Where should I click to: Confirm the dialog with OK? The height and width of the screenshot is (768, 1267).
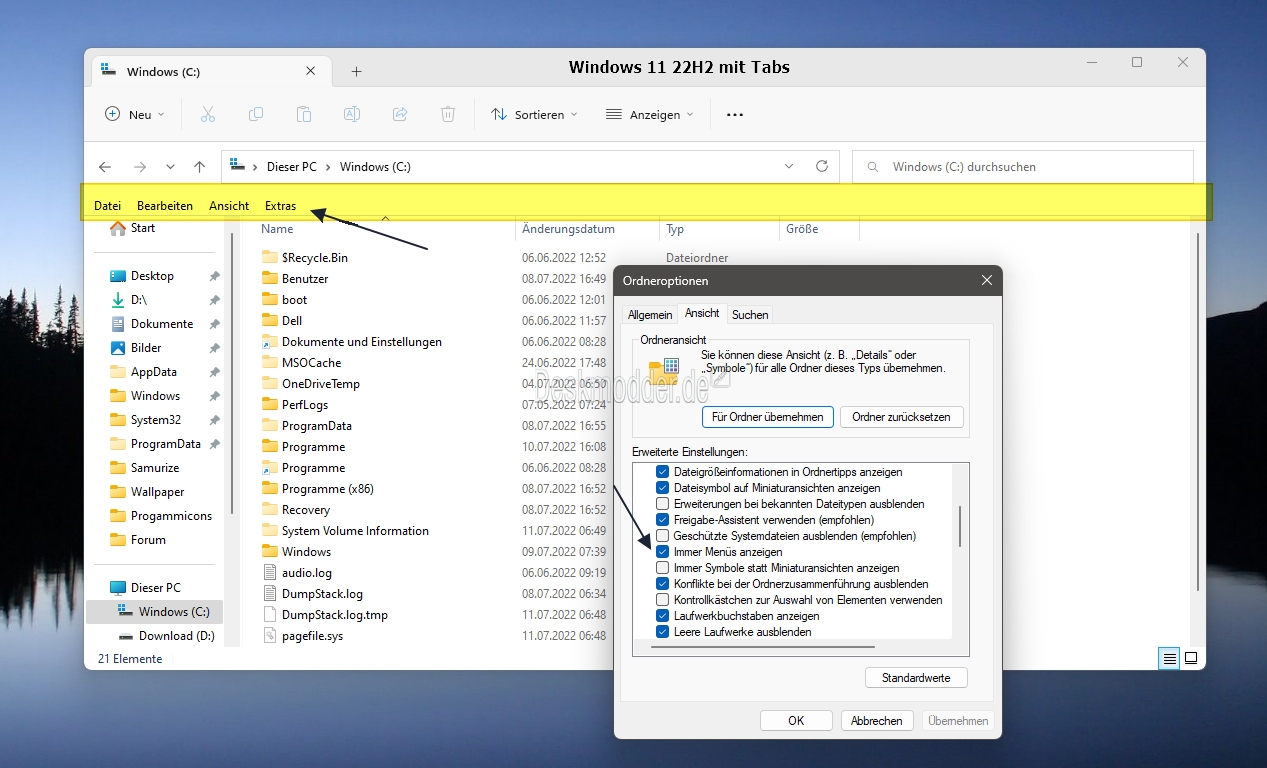pos(796,720)
